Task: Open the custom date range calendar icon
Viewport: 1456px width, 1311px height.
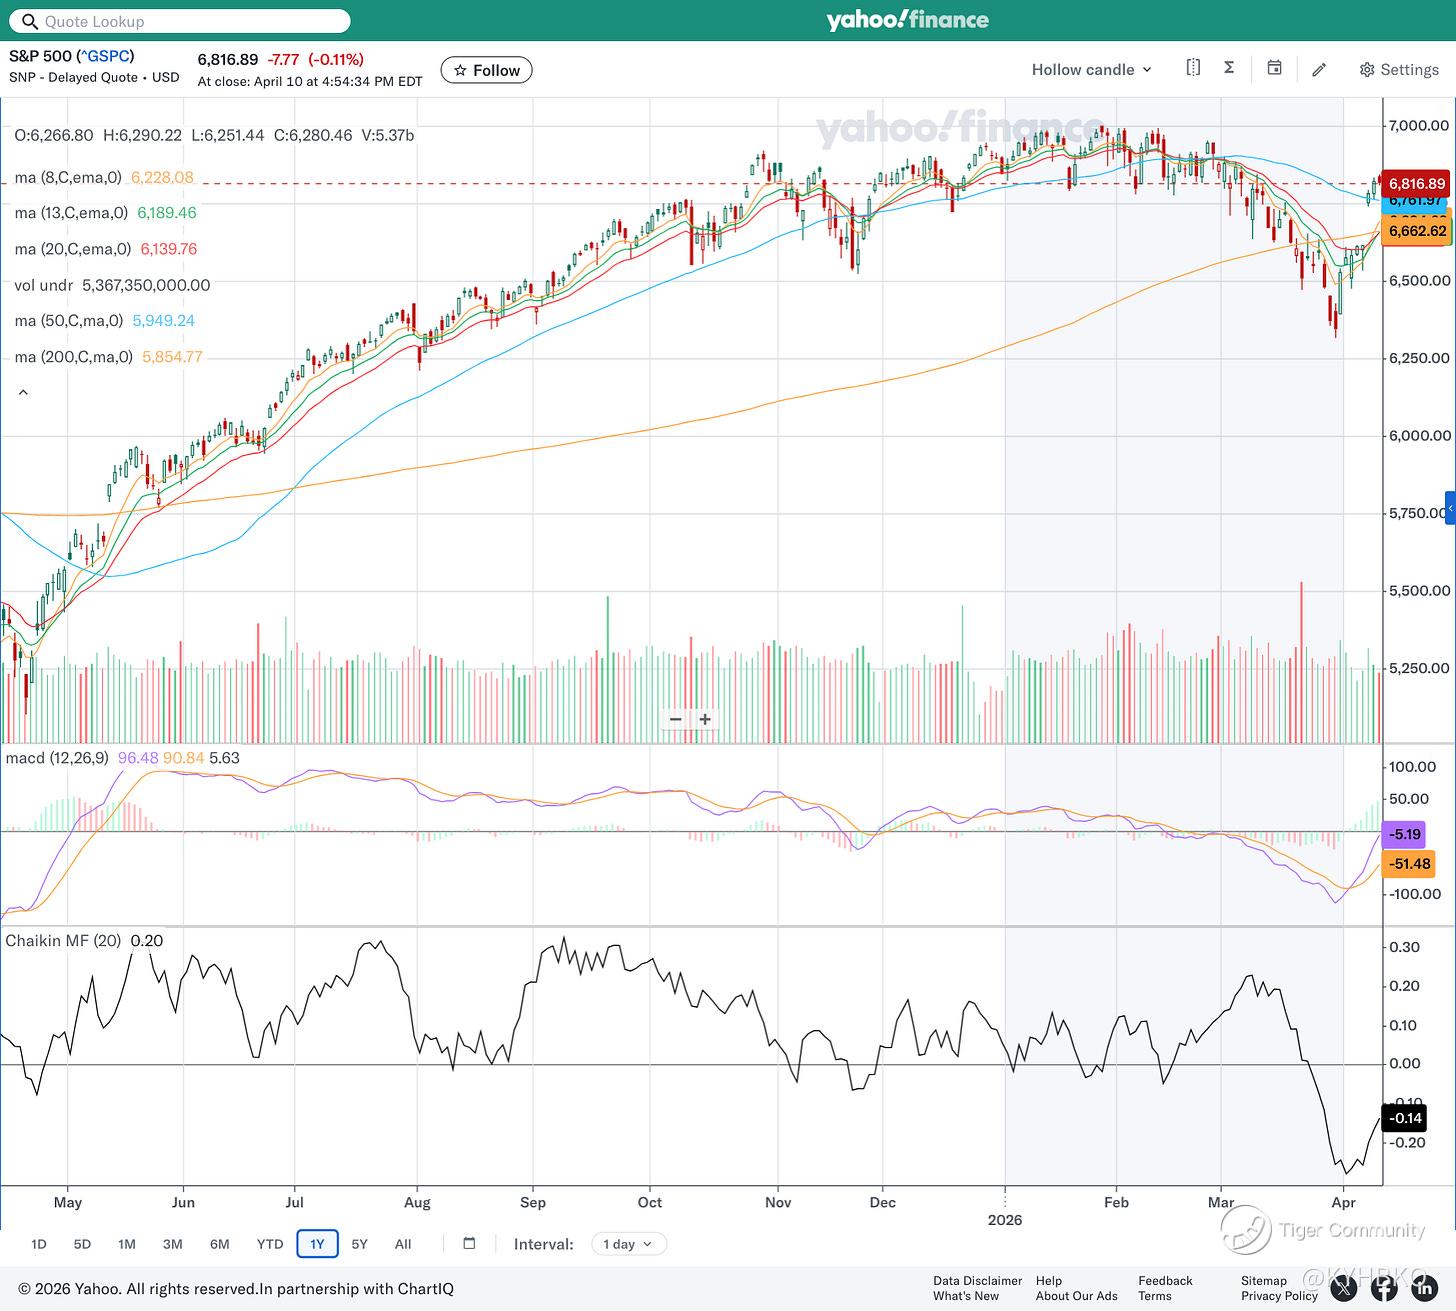Action: pos(469,1244)
